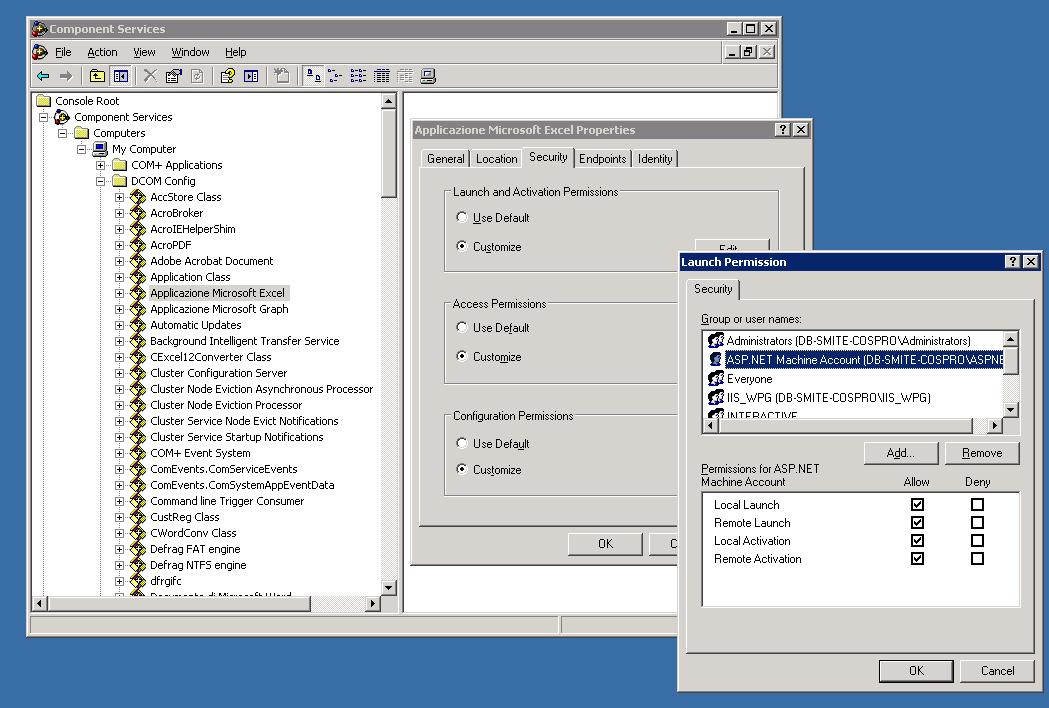Screen dimensions: 1049x708
Task: Select Use Default for Configuration Permissions
Action: tap(462, 442)
